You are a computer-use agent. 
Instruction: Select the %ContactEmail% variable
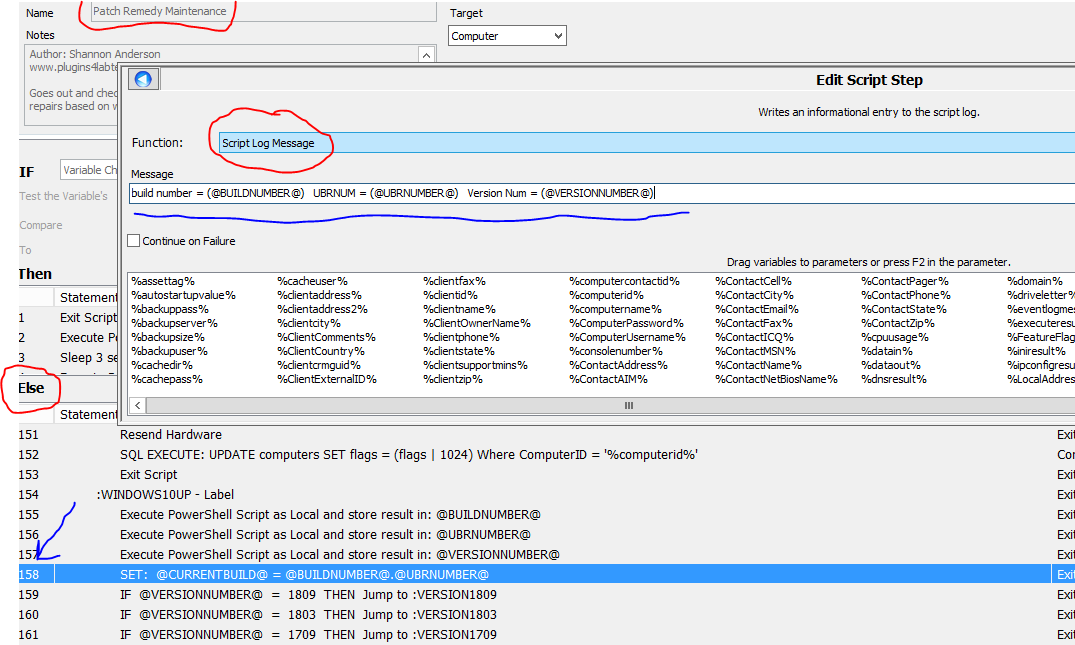point(756,309)
